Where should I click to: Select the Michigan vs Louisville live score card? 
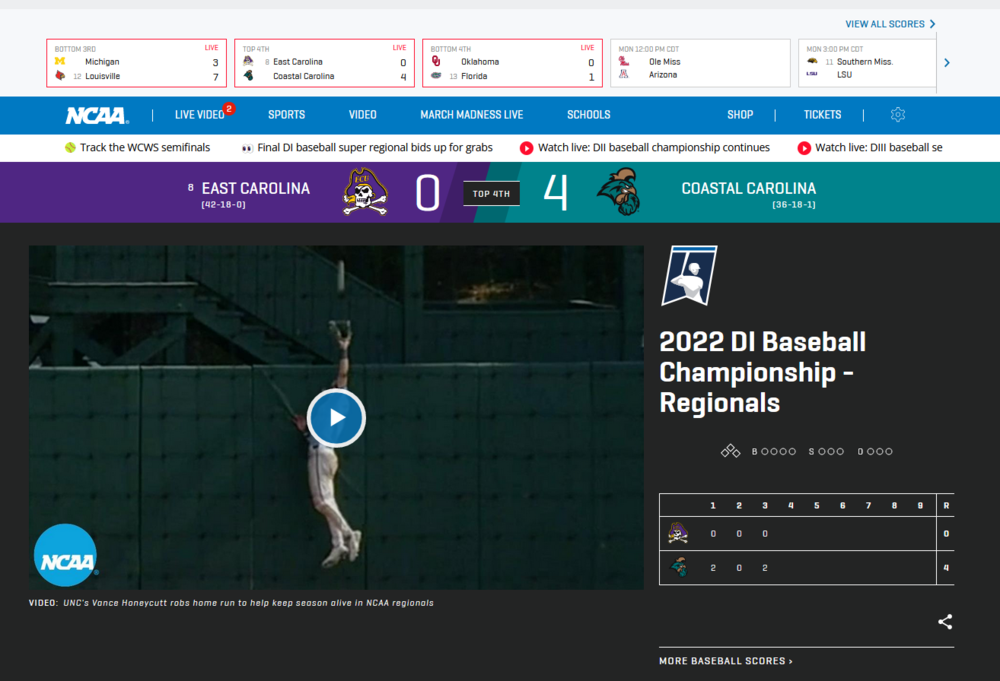(137, 63)
